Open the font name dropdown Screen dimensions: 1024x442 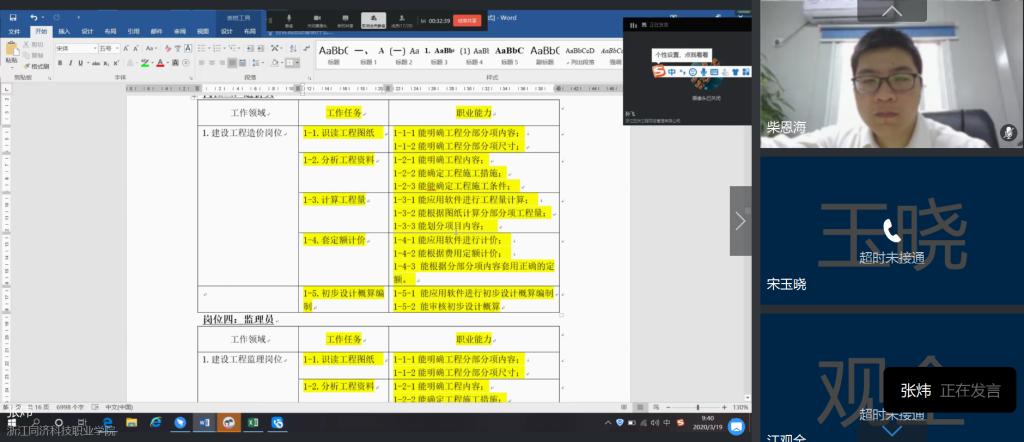click(95, 48)
